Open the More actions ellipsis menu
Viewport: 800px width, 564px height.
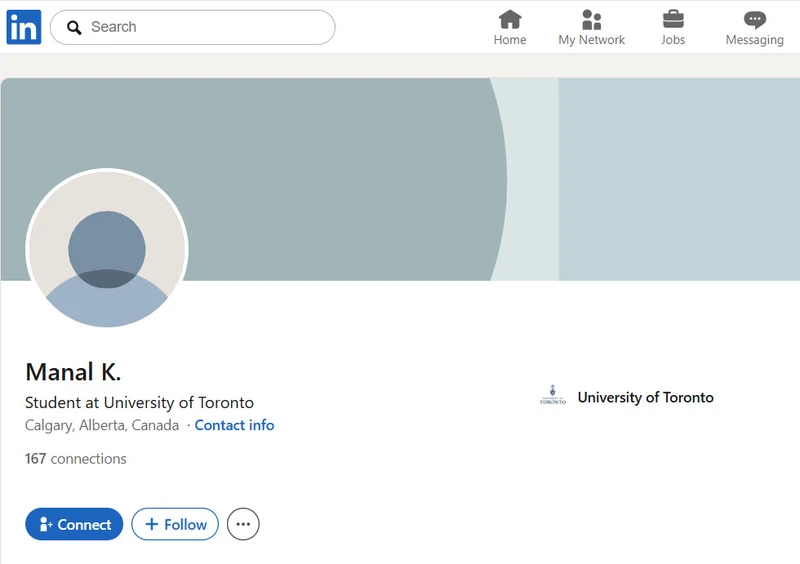click(x=243, y=525)
